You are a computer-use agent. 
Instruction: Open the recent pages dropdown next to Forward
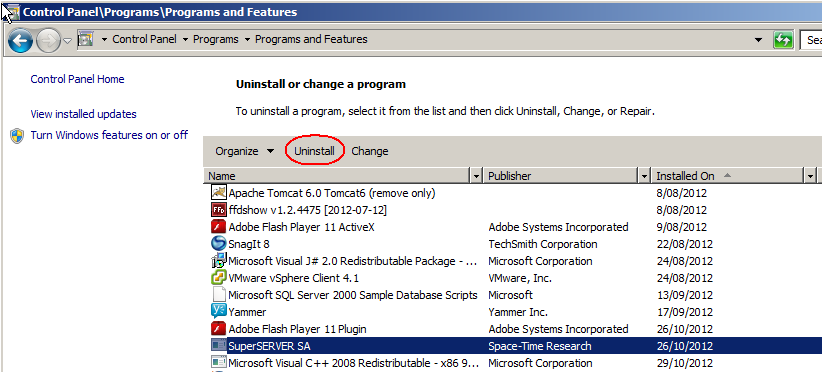coord(68,40)
